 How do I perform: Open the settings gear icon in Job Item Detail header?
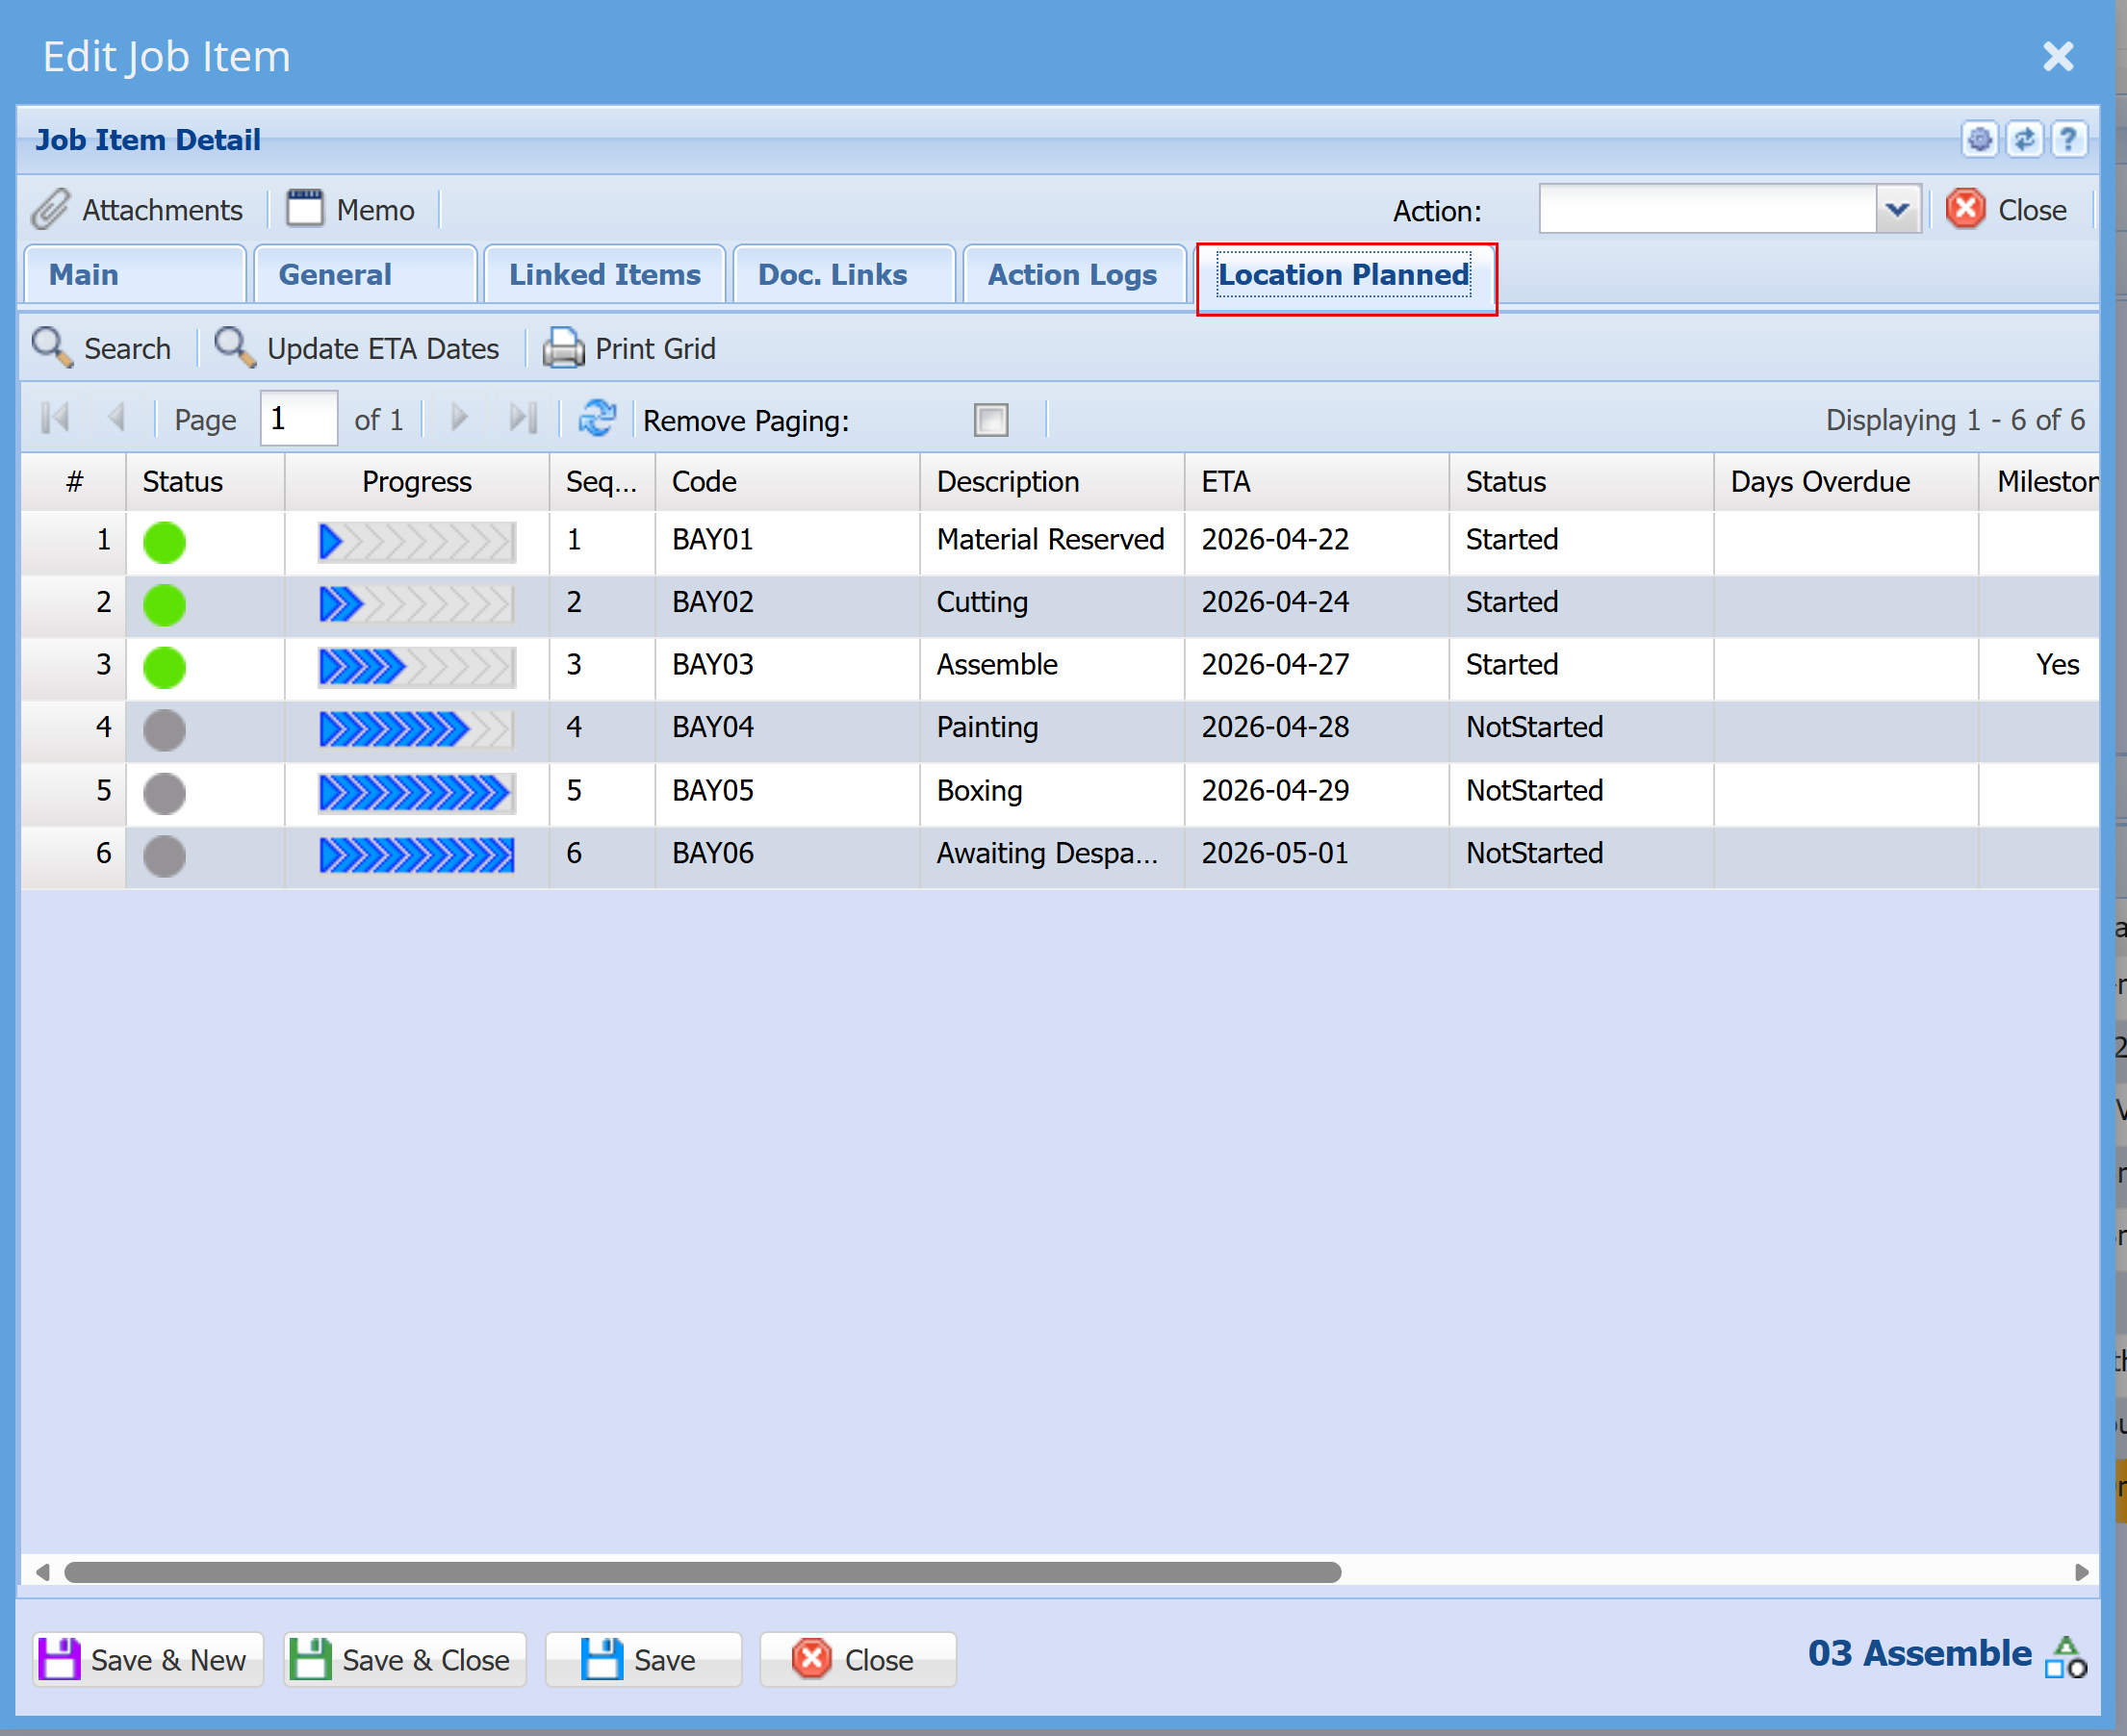tap(1979, 139)
